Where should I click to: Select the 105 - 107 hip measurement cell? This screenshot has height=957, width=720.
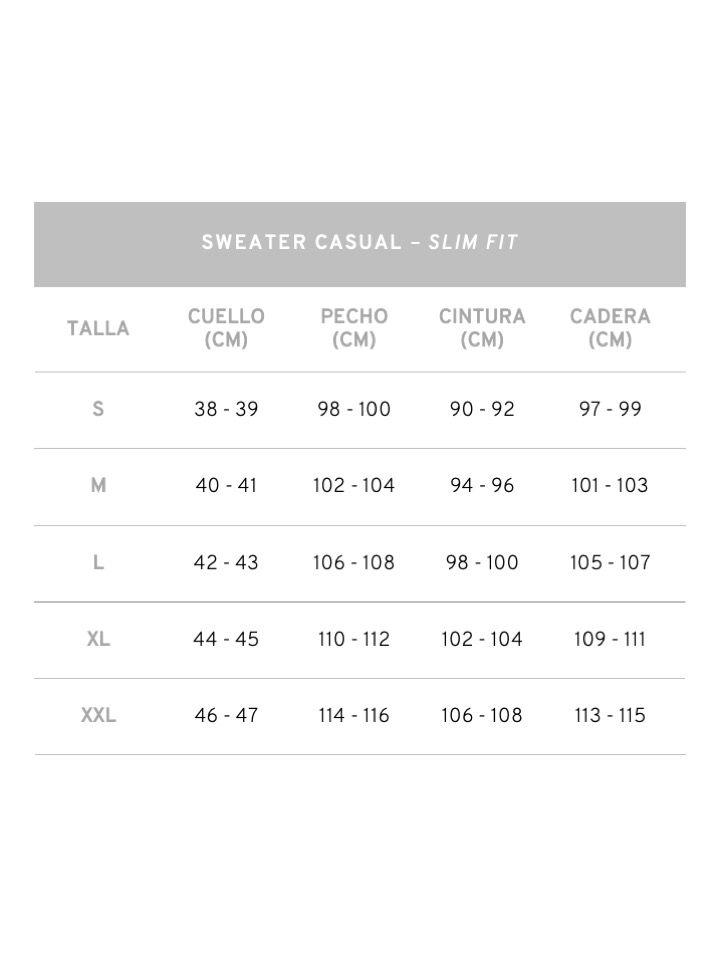610,563
